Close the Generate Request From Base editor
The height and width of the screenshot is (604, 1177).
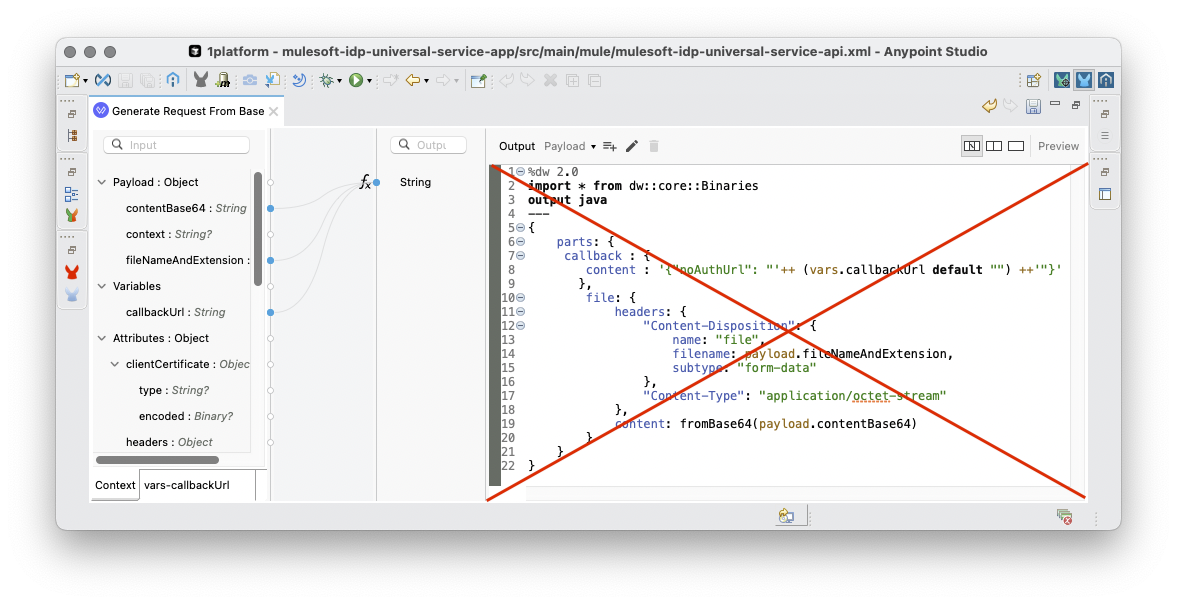(274, 111)
